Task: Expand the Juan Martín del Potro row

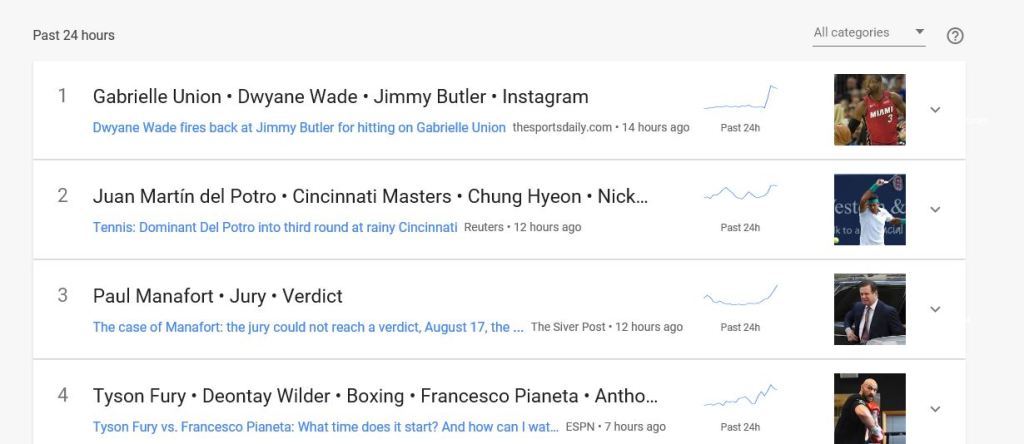Action: point(935,210)
